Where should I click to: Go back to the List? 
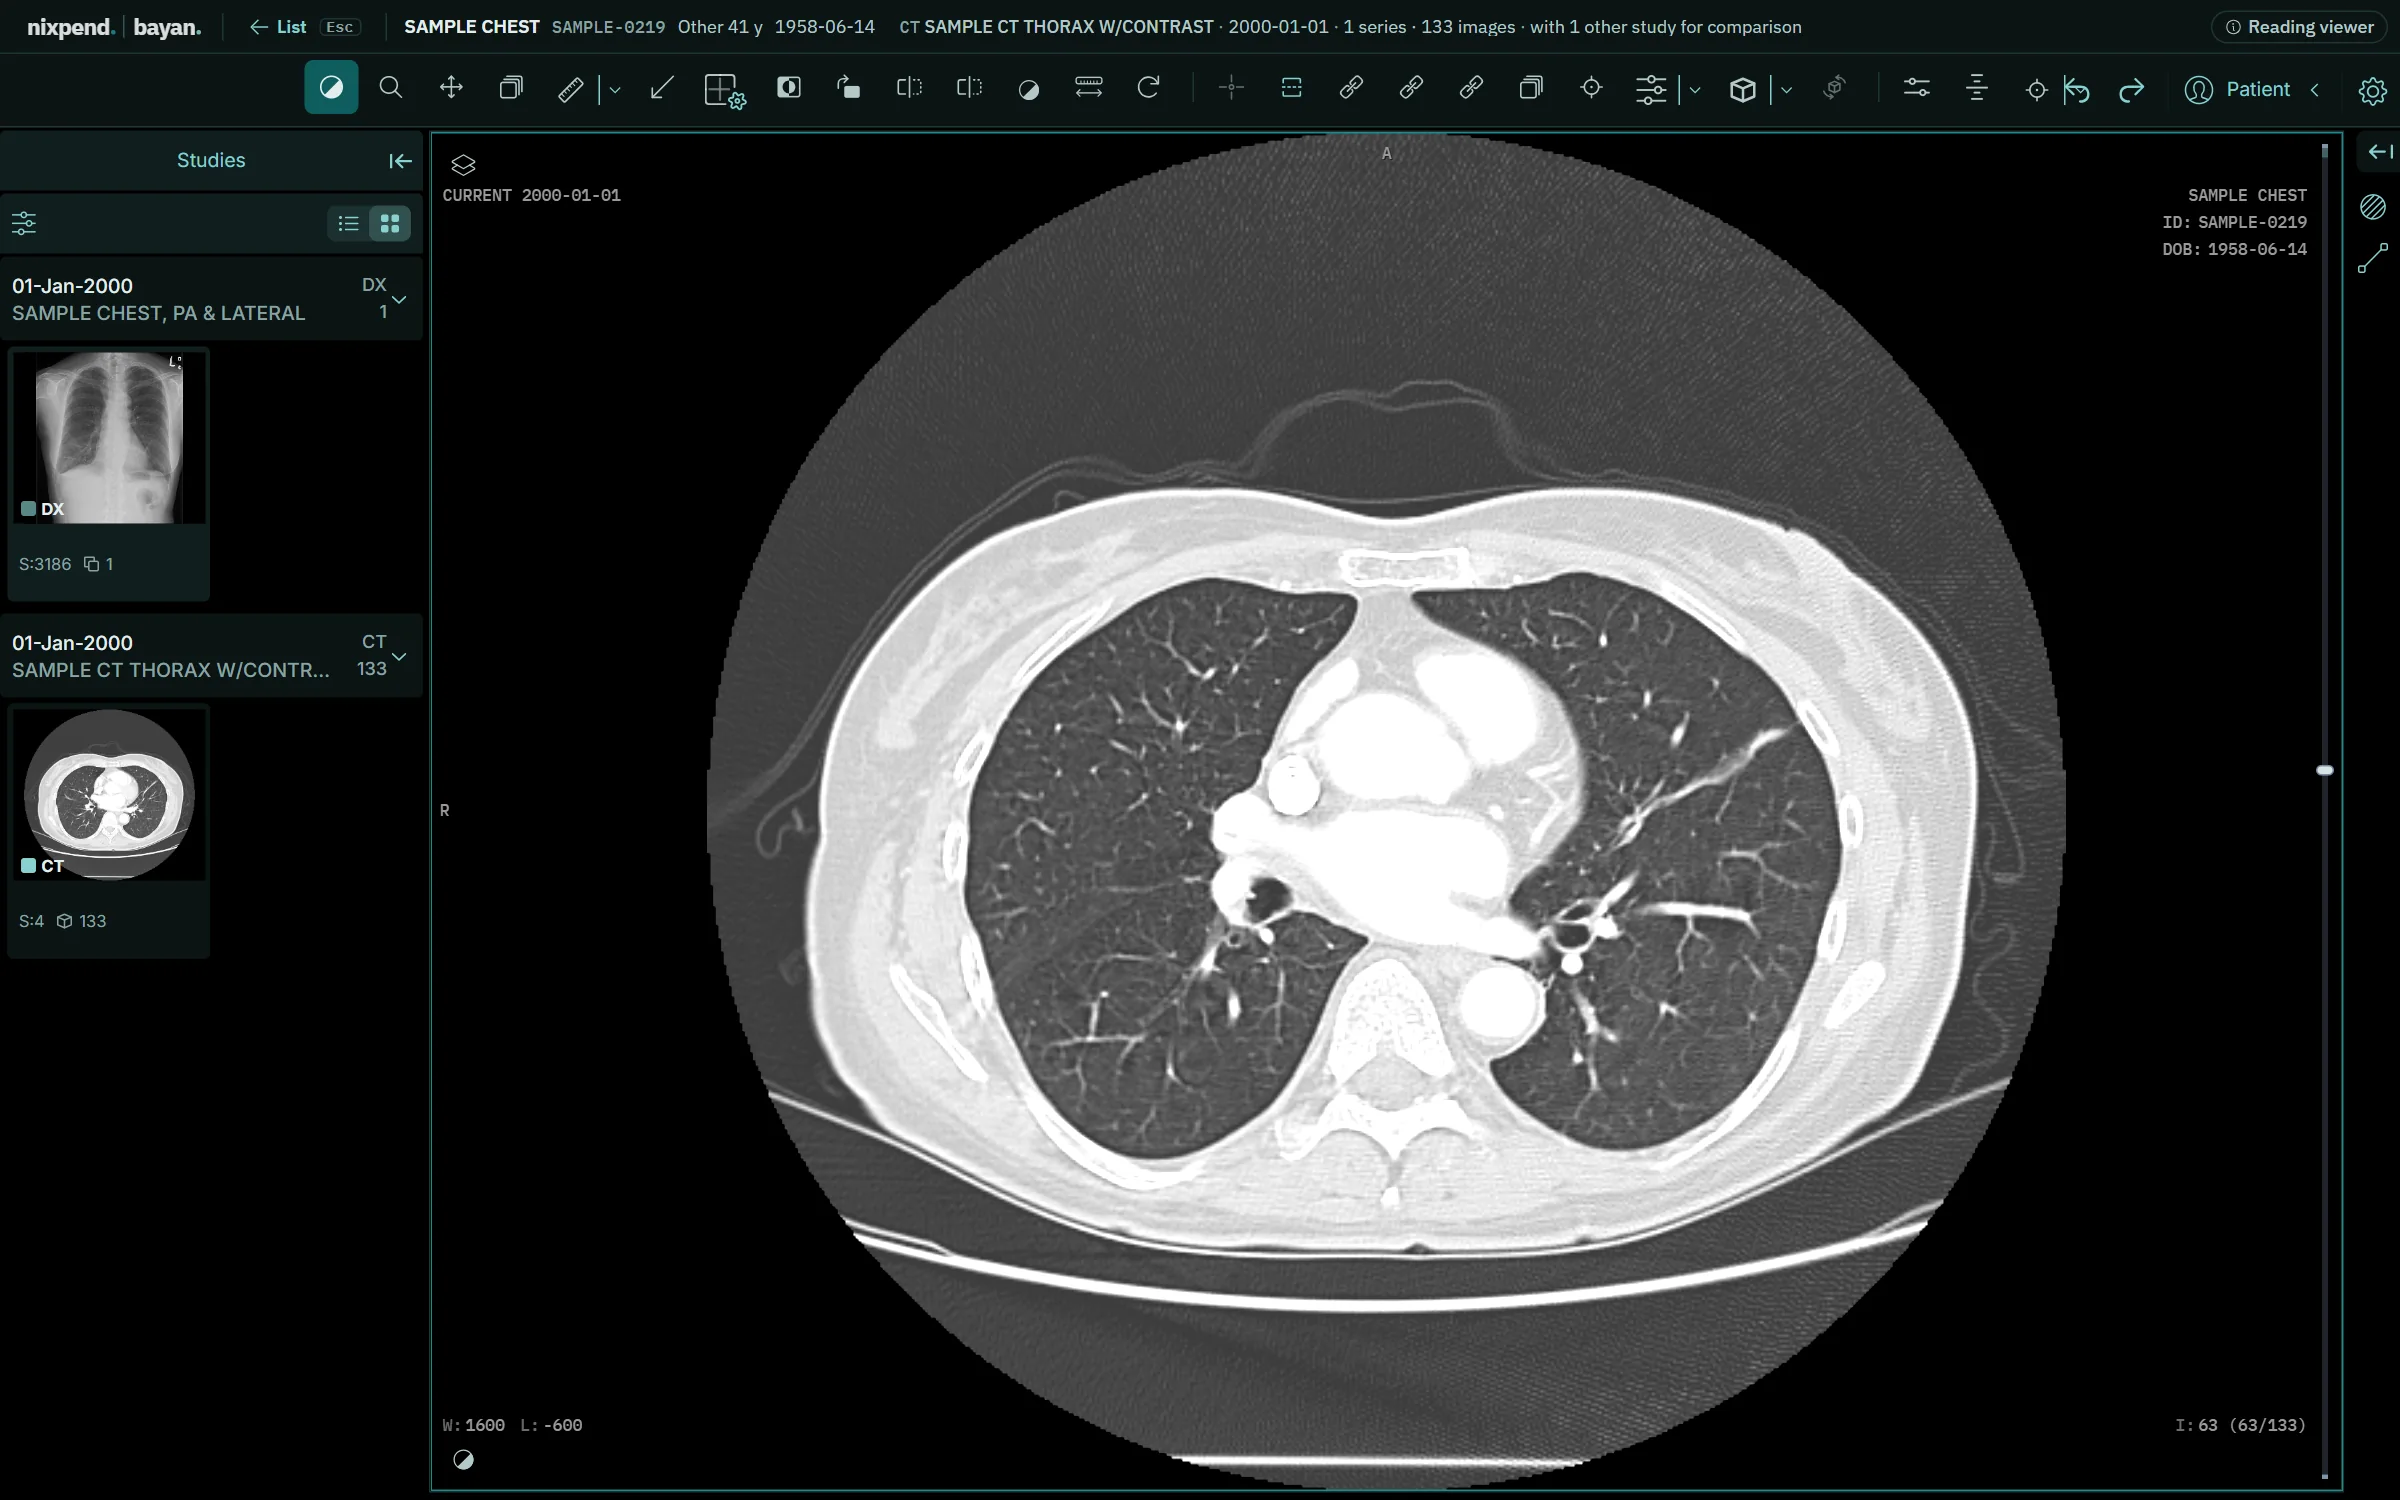278,27
